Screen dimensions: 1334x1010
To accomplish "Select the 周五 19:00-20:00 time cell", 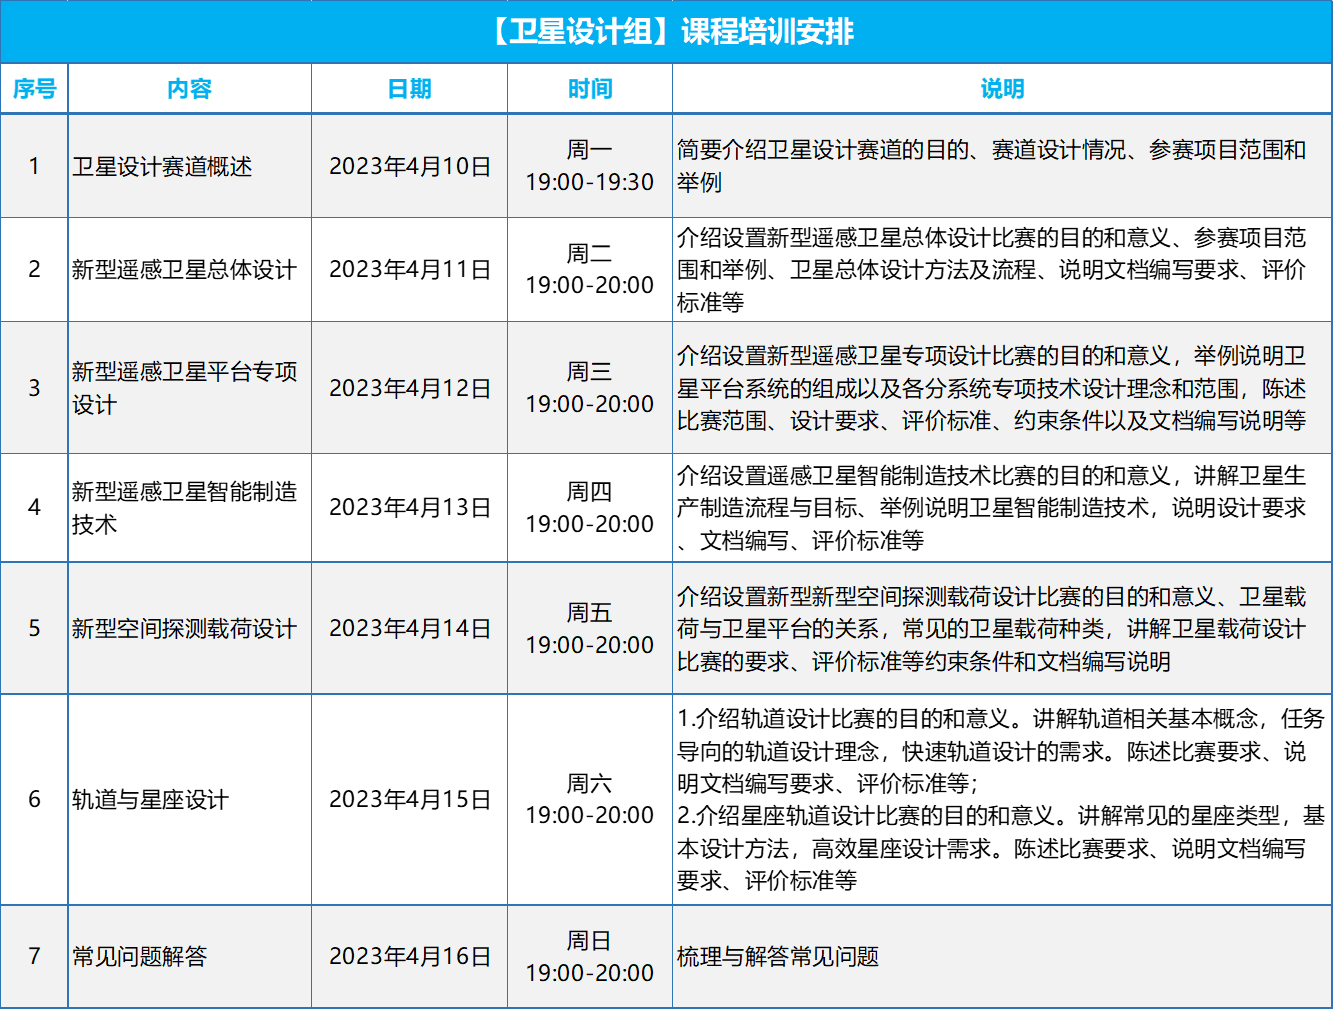I will pyautogui.click(x=589, y=629).
